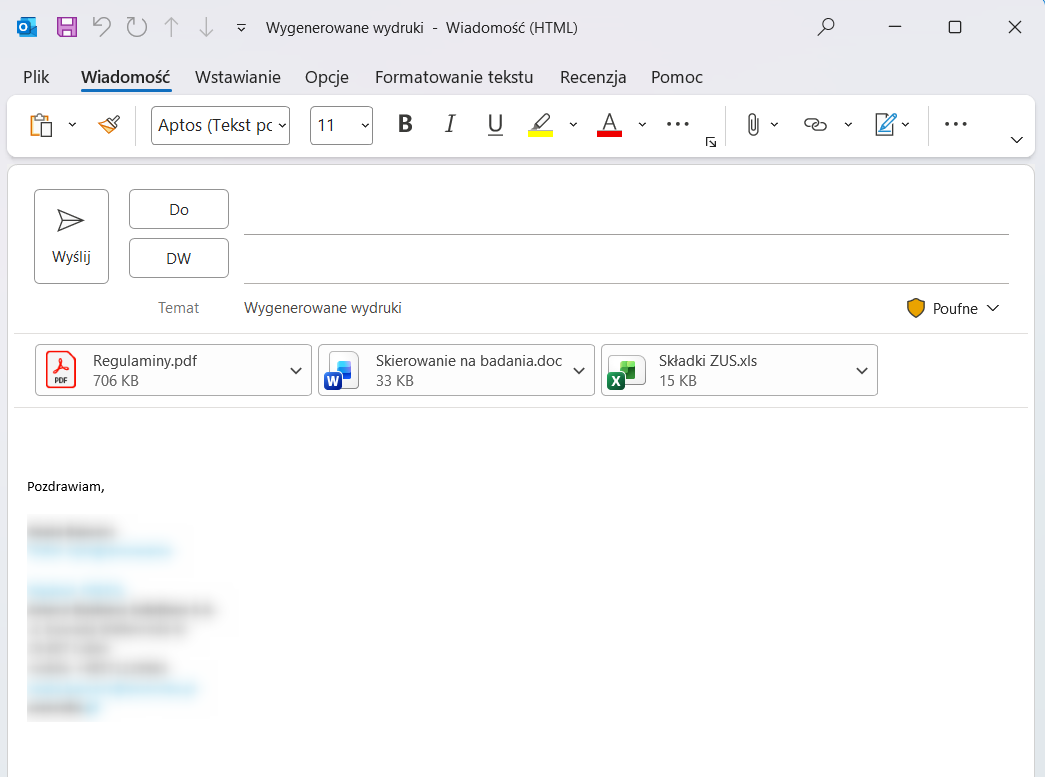Expand the Paste options arrow
Viewport: 1045px width, 777px height.
[x=73, y=125]
